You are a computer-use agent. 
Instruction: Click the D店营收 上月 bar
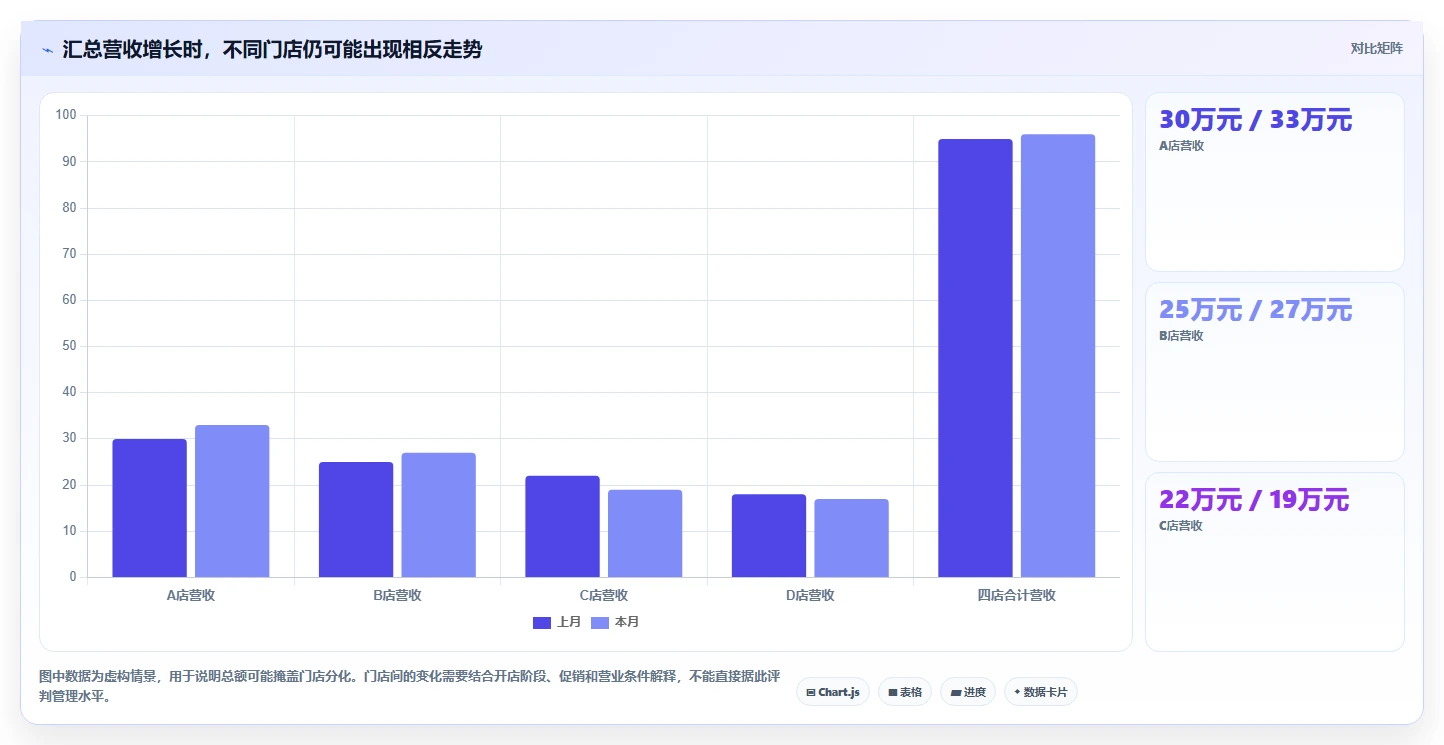tap(769, 536)
